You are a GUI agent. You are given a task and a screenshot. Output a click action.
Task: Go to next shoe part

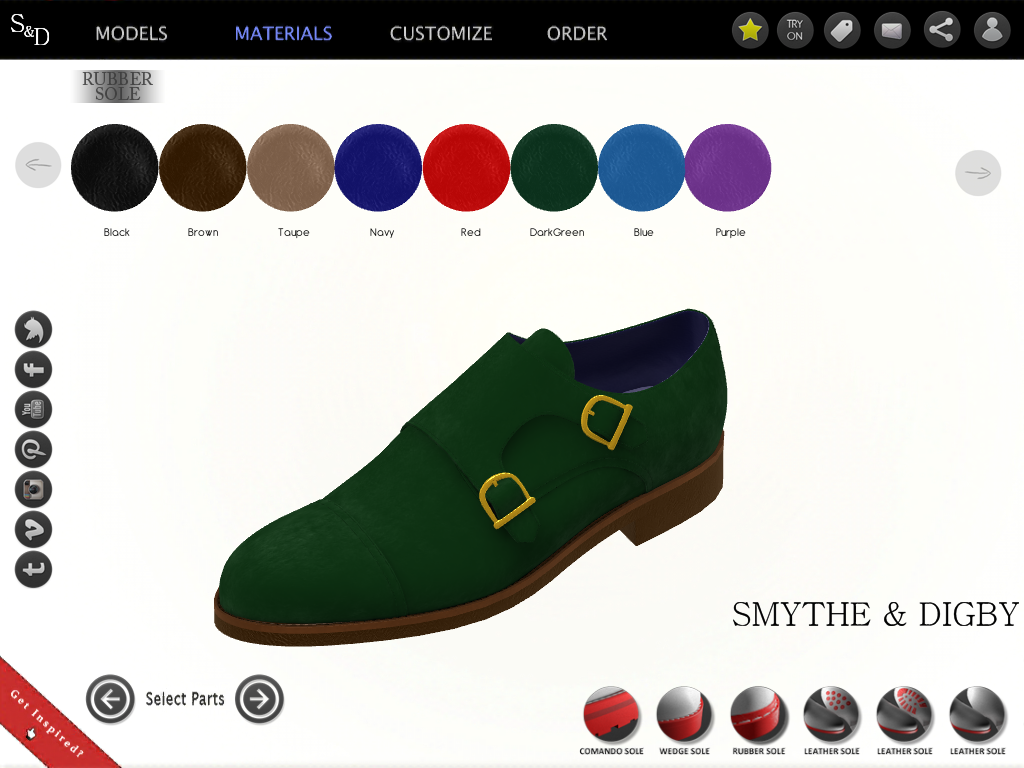259,699
